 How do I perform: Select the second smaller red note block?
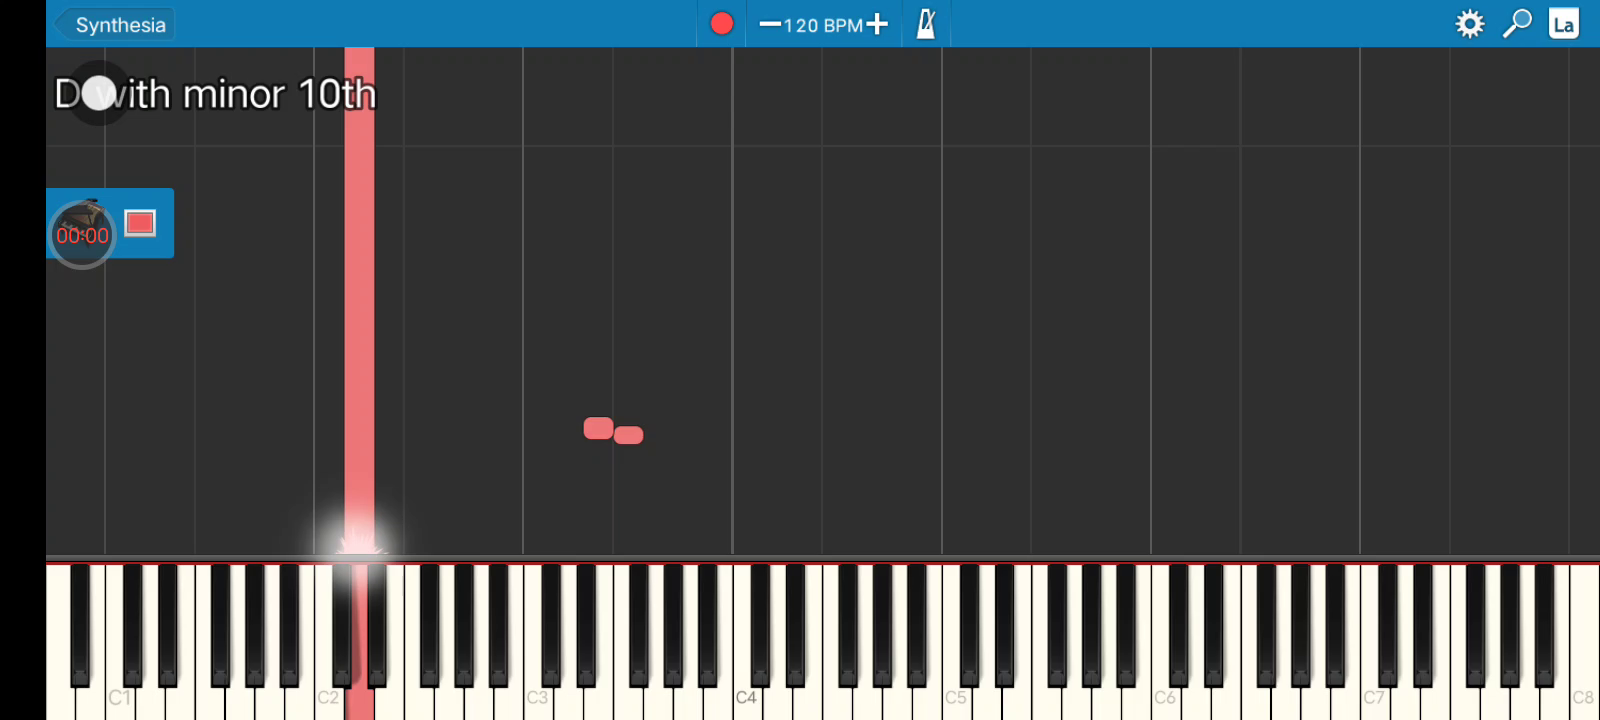tap(628, 435)
